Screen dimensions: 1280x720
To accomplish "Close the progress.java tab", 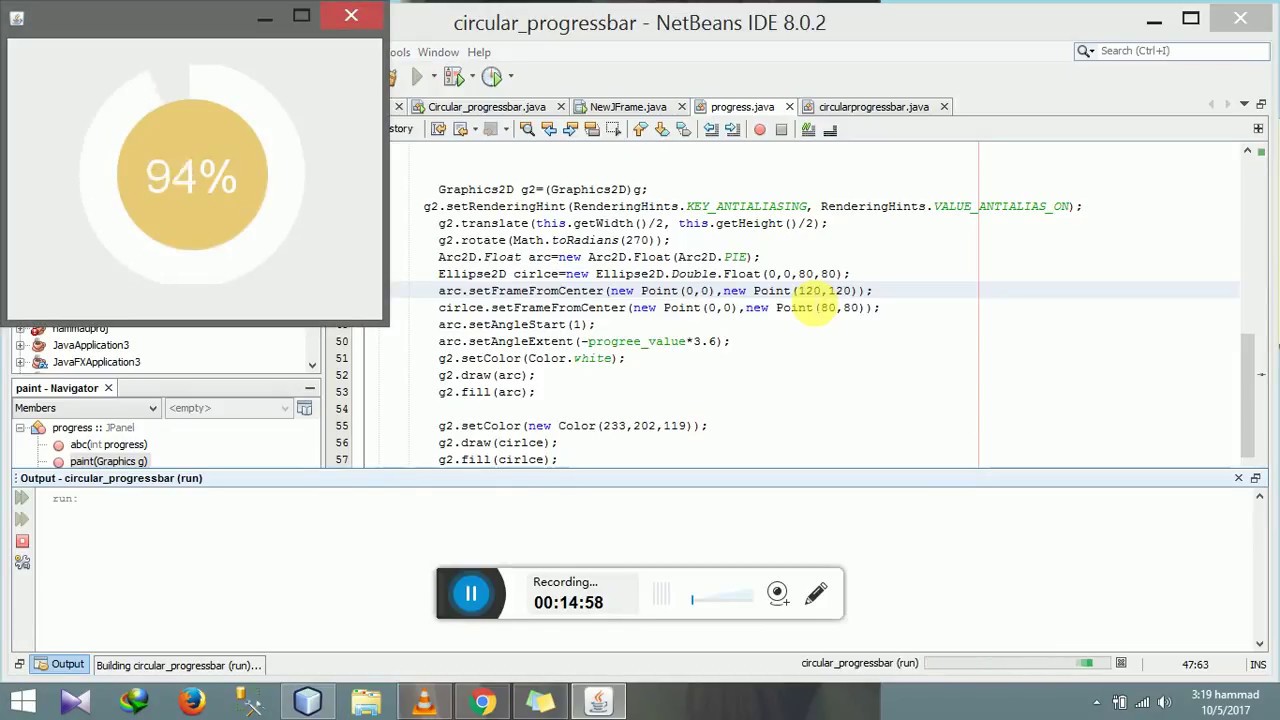I will point(790,107).
